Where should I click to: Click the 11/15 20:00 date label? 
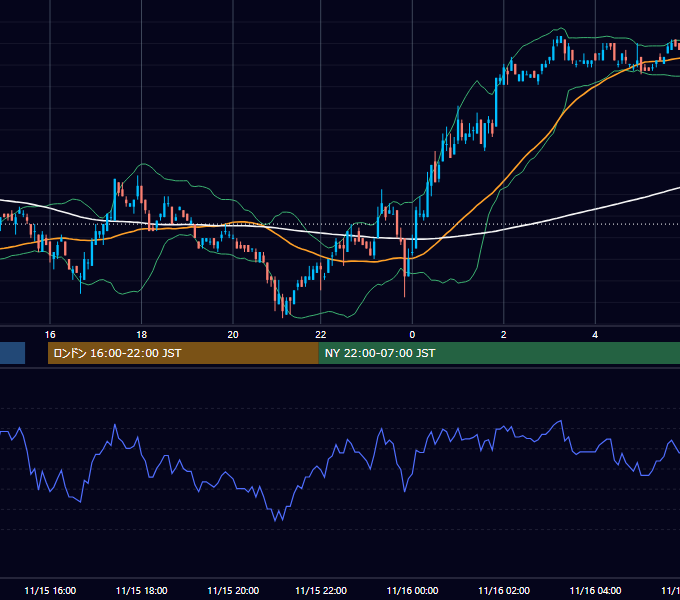(233, 590)
